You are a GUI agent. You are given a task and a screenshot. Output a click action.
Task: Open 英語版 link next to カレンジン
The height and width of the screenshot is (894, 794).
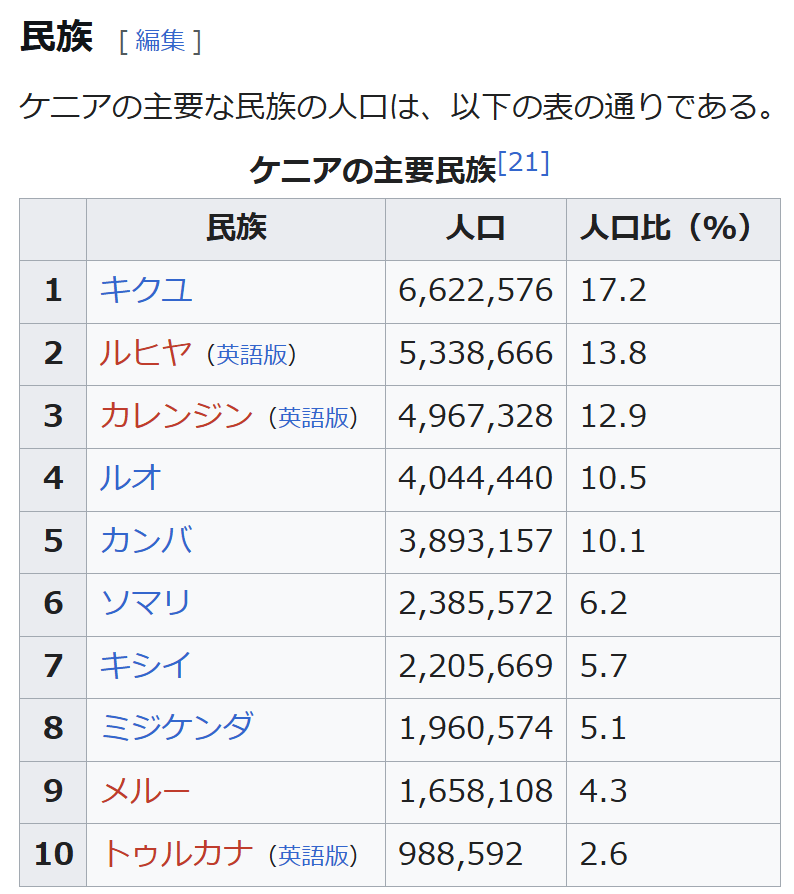click(313, 418)
